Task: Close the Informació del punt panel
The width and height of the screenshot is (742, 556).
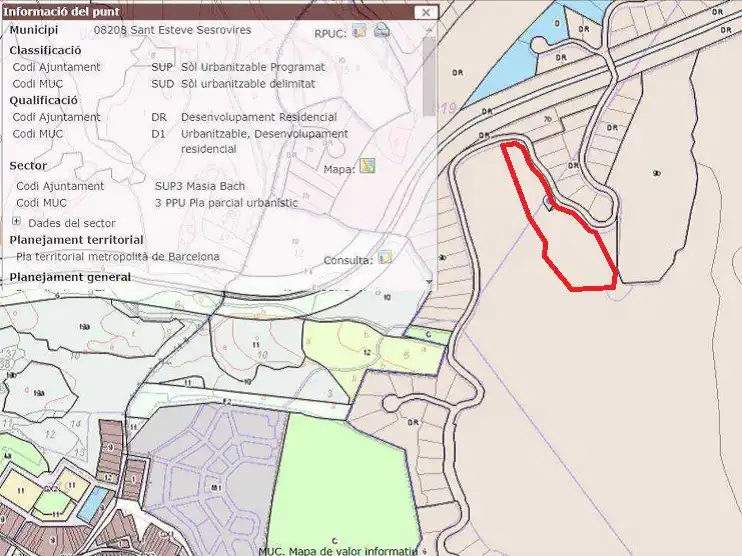Action: tap(425, 12)
